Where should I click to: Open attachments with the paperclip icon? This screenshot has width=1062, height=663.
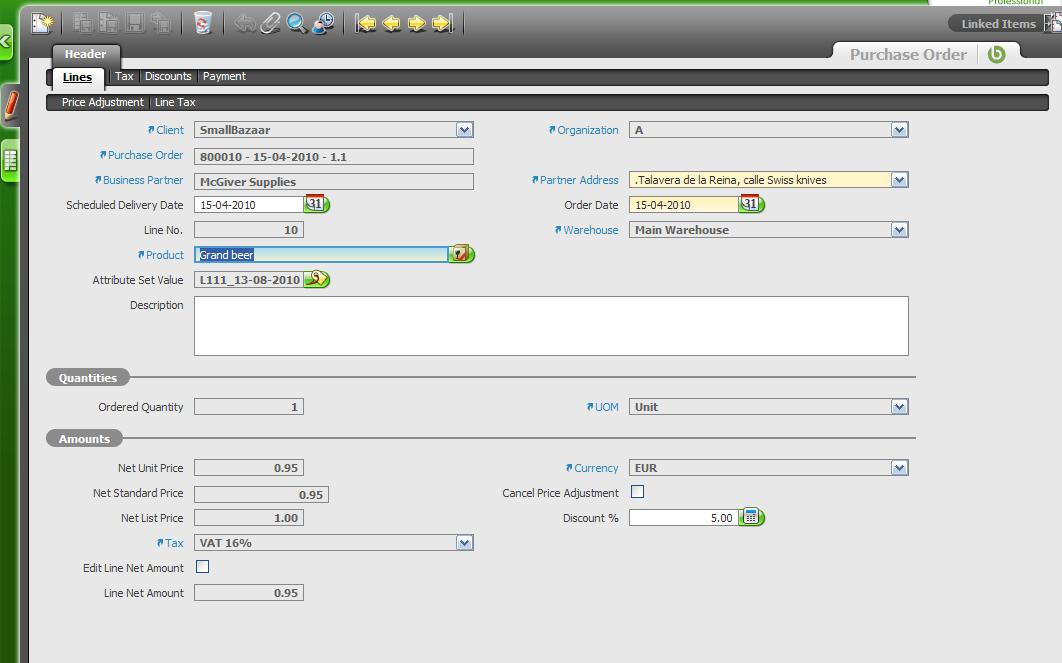pos(271,23)
